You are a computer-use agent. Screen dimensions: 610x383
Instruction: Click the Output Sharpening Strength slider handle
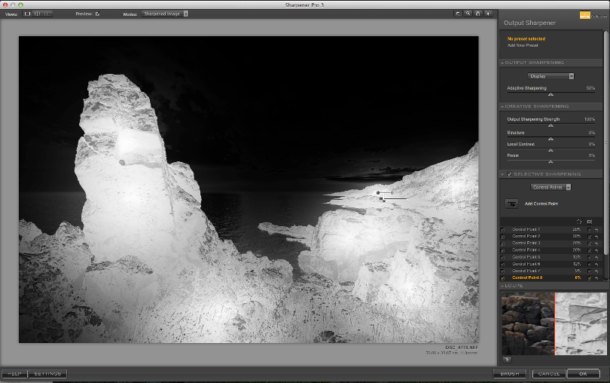point(550,126)
